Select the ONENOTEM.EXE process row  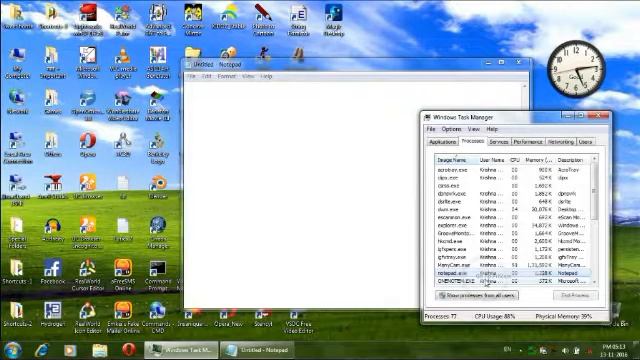pyautogui.click(x=513, y=281)
